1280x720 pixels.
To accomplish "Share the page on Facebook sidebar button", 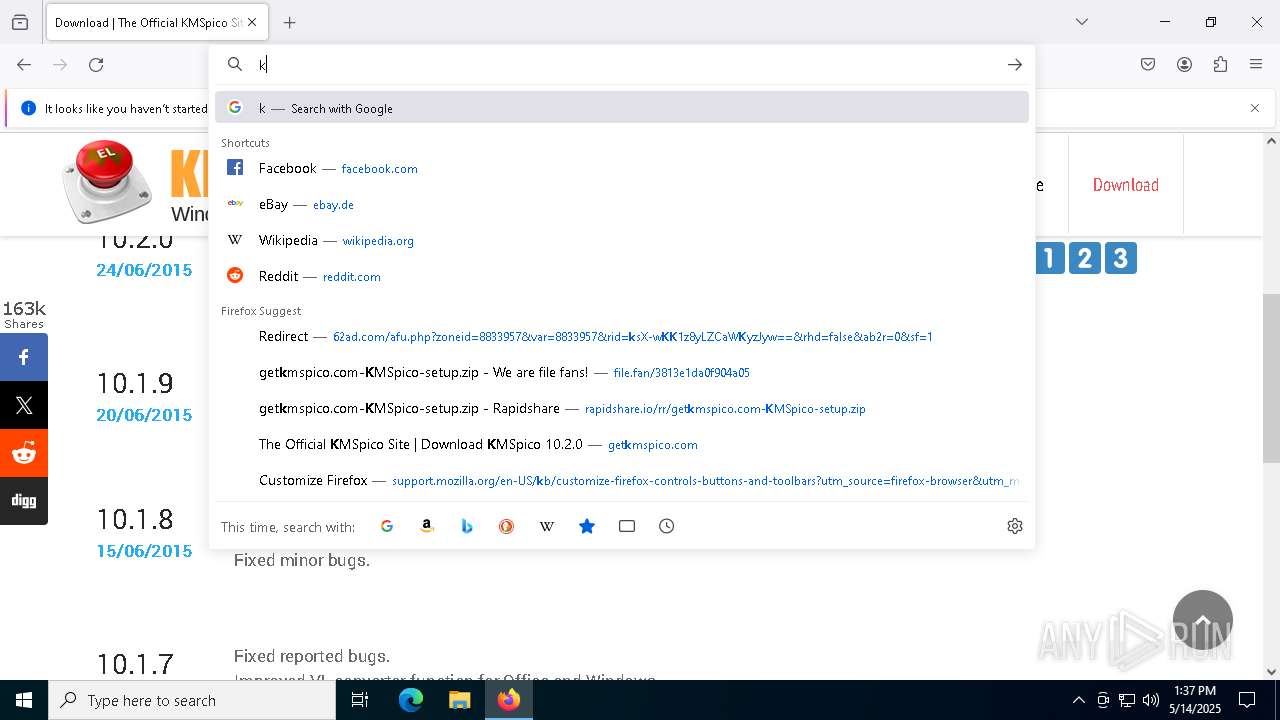I will pos(24,357).
